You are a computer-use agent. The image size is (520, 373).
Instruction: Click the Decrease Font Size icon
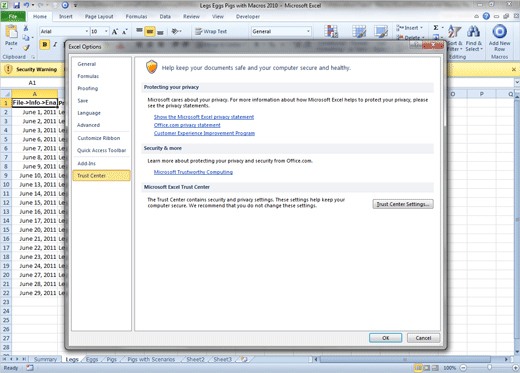click(125, 32)
